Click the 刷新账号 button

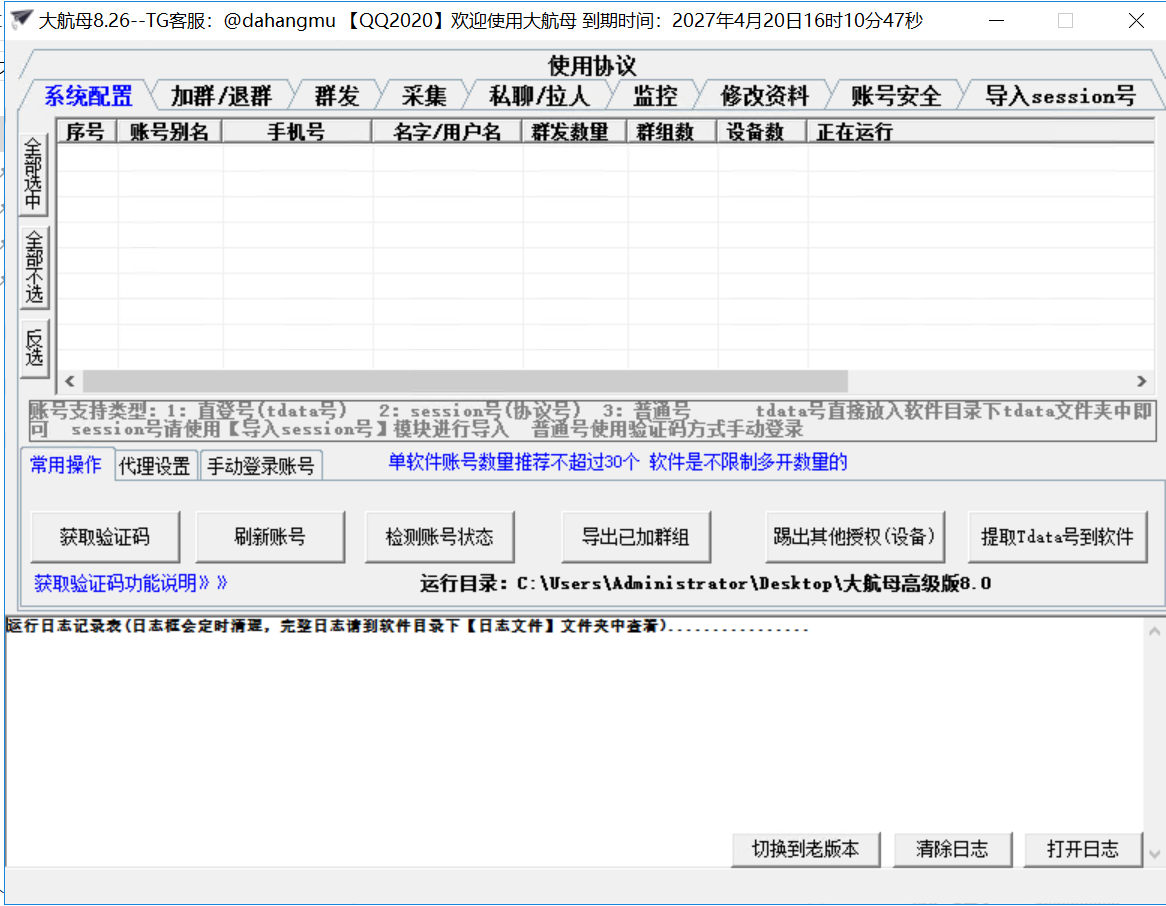point(270,537)
